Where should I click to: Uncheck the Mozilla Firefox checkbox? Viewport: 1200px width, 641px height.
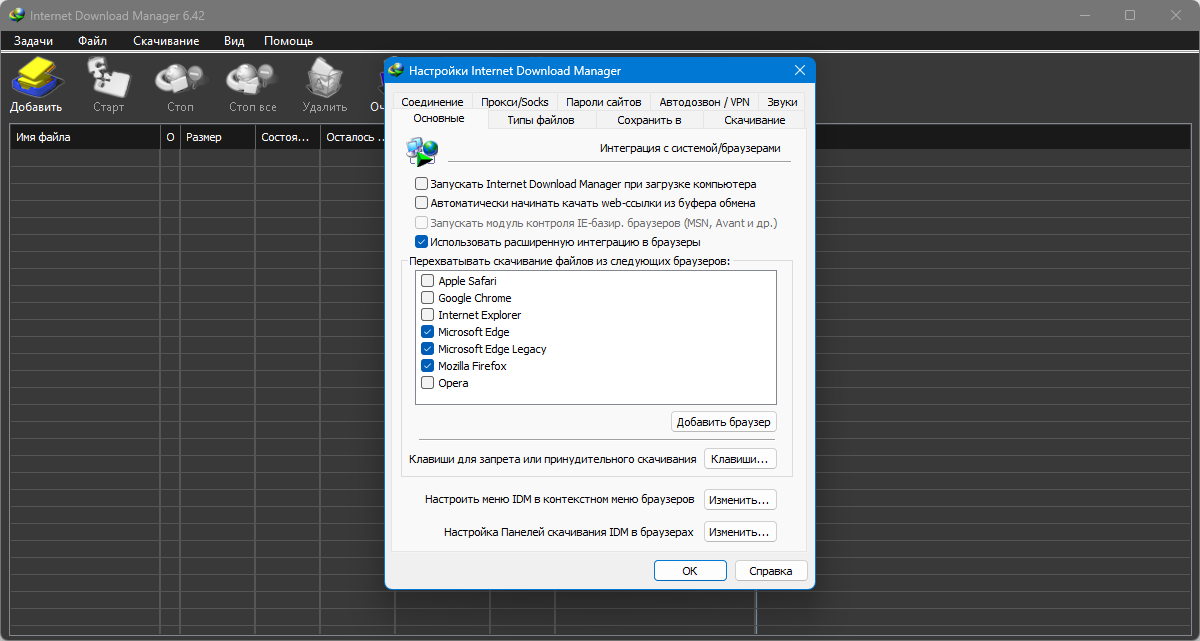[x=428, y=366]
